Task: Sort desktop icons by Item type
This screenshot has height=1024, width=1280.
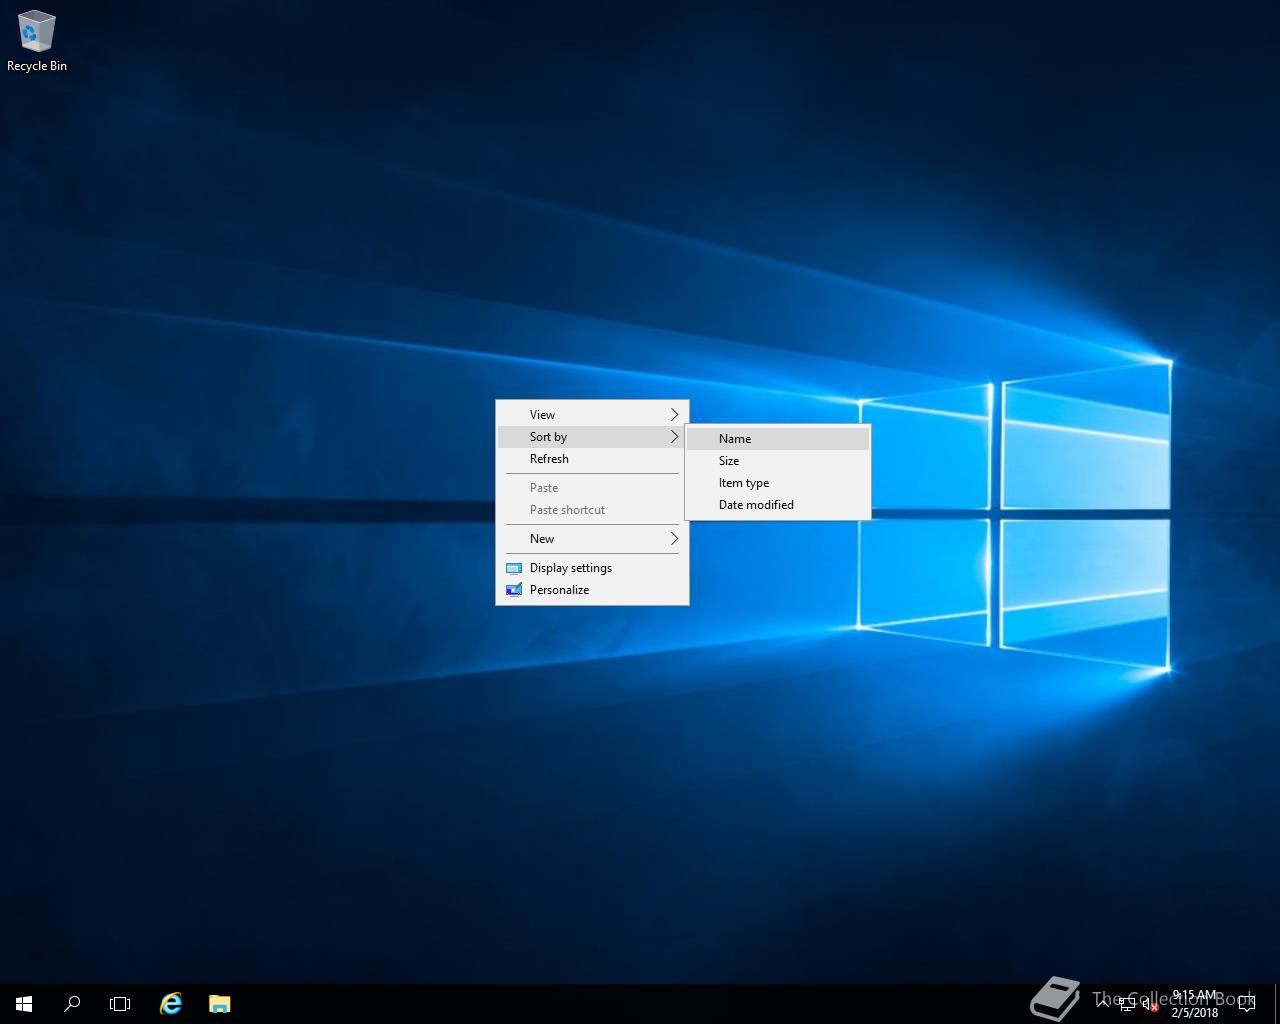Action: (778, 482)
